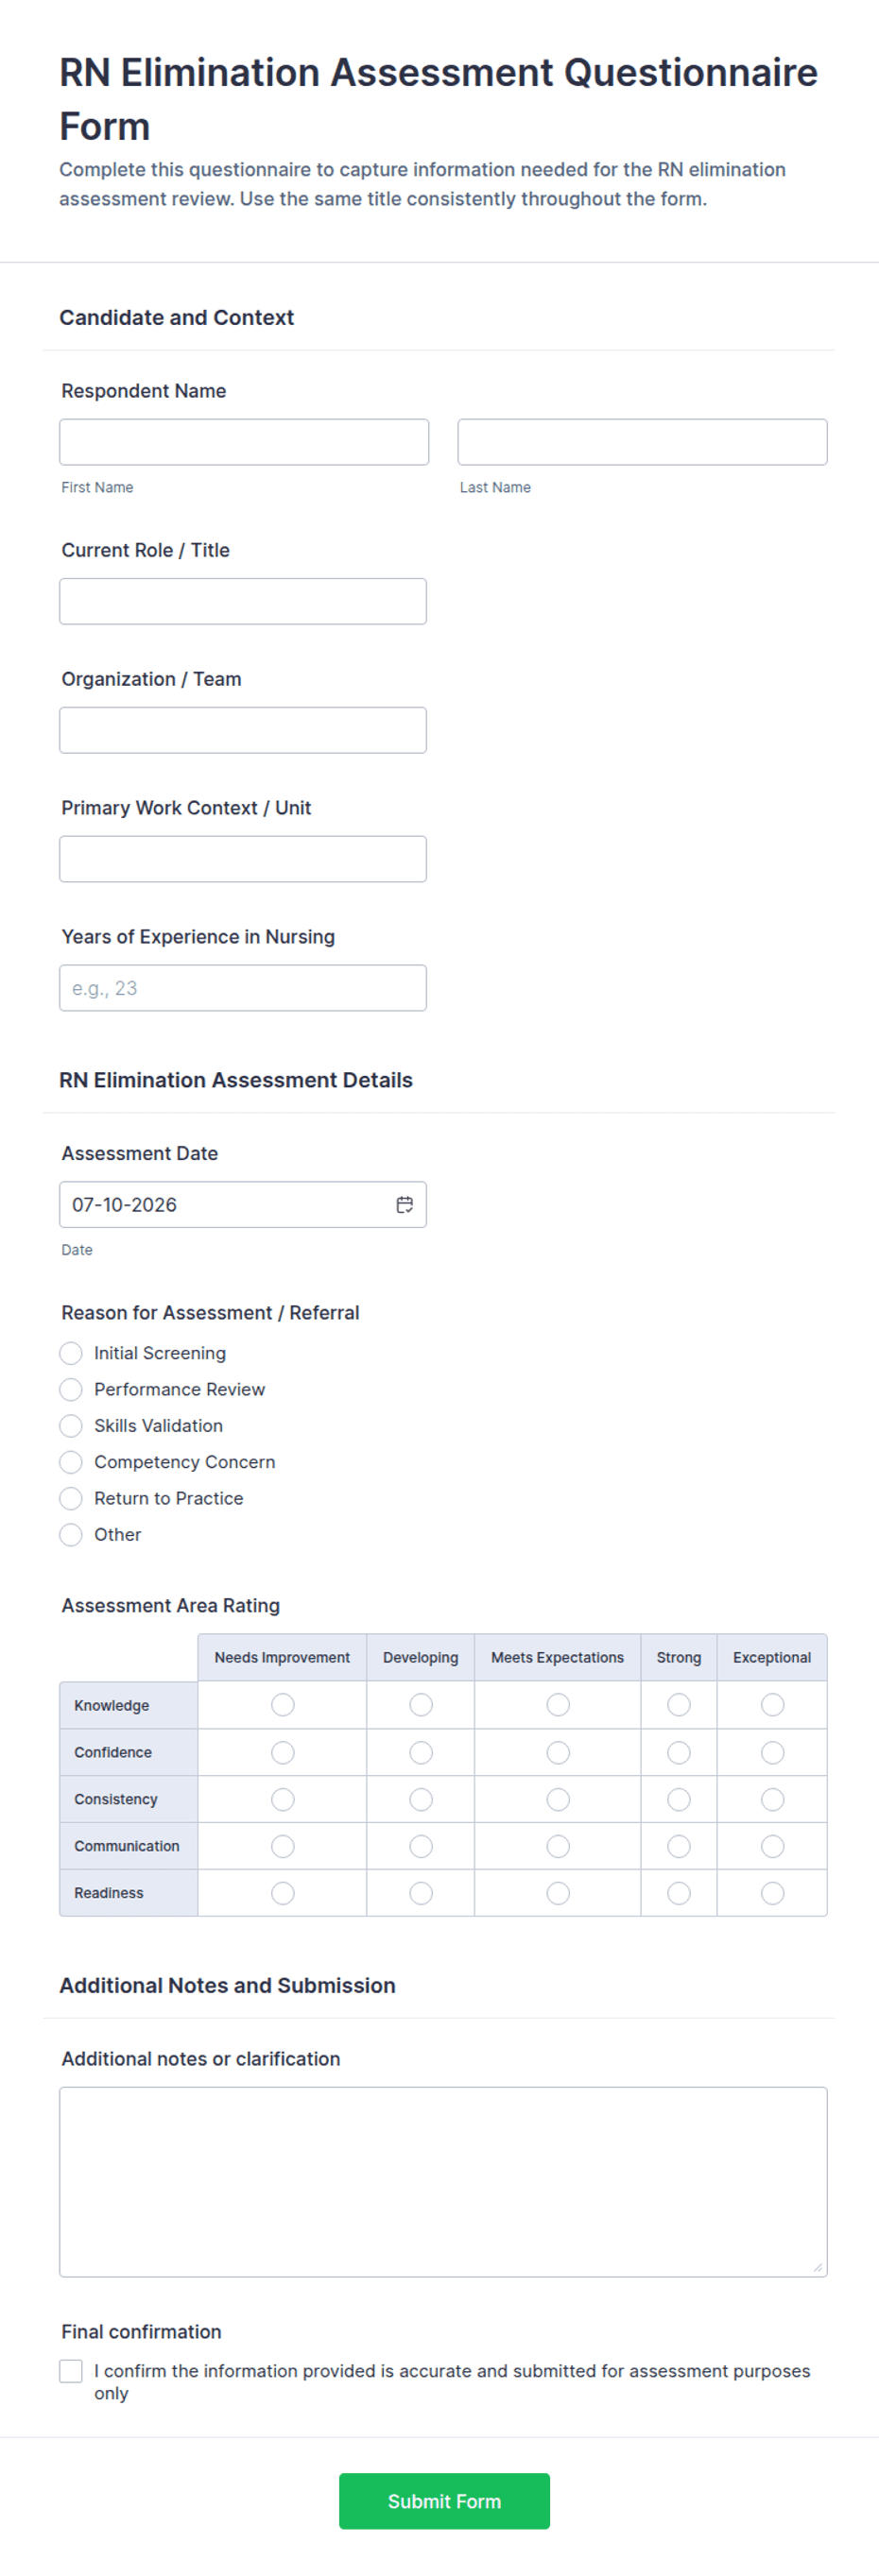Select Other as assessment reason
Screen dimensions: 879x2576
[x=71, y=1534]
